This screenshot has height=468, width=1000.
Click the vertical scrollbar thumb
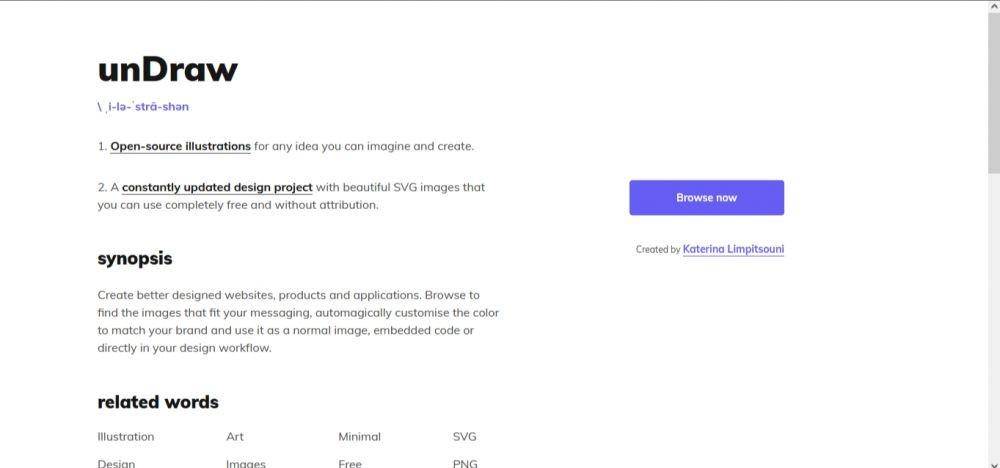click(x=994, y=92)
